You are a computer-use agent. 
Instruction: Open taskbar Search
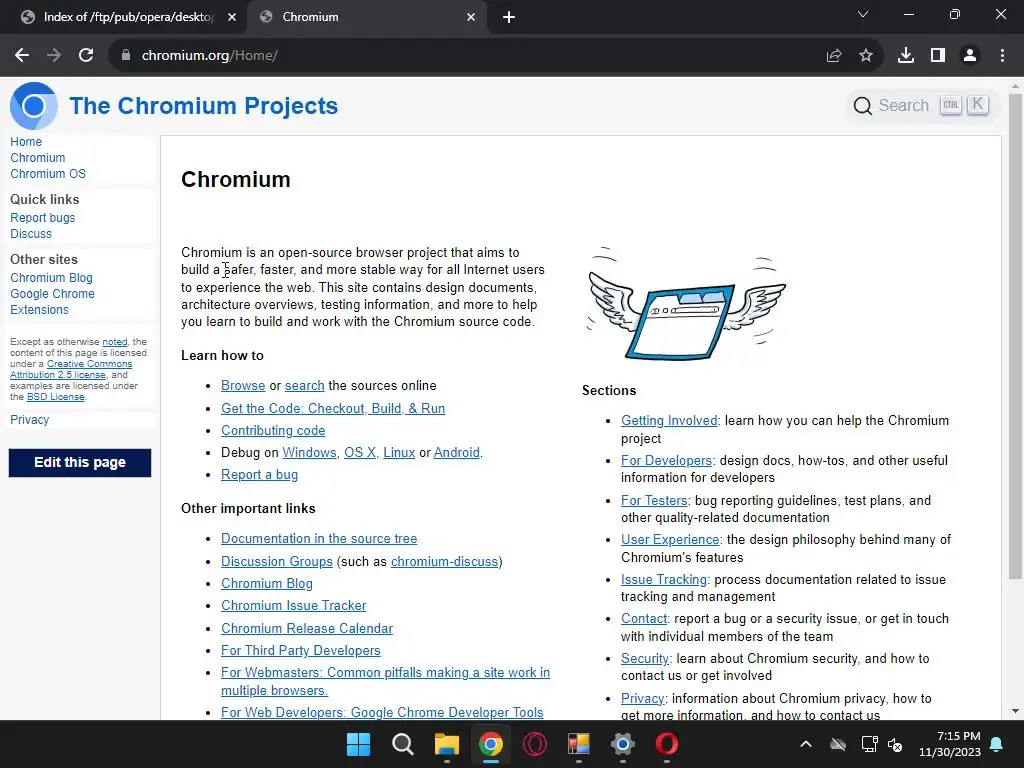(x=402, y=744)
